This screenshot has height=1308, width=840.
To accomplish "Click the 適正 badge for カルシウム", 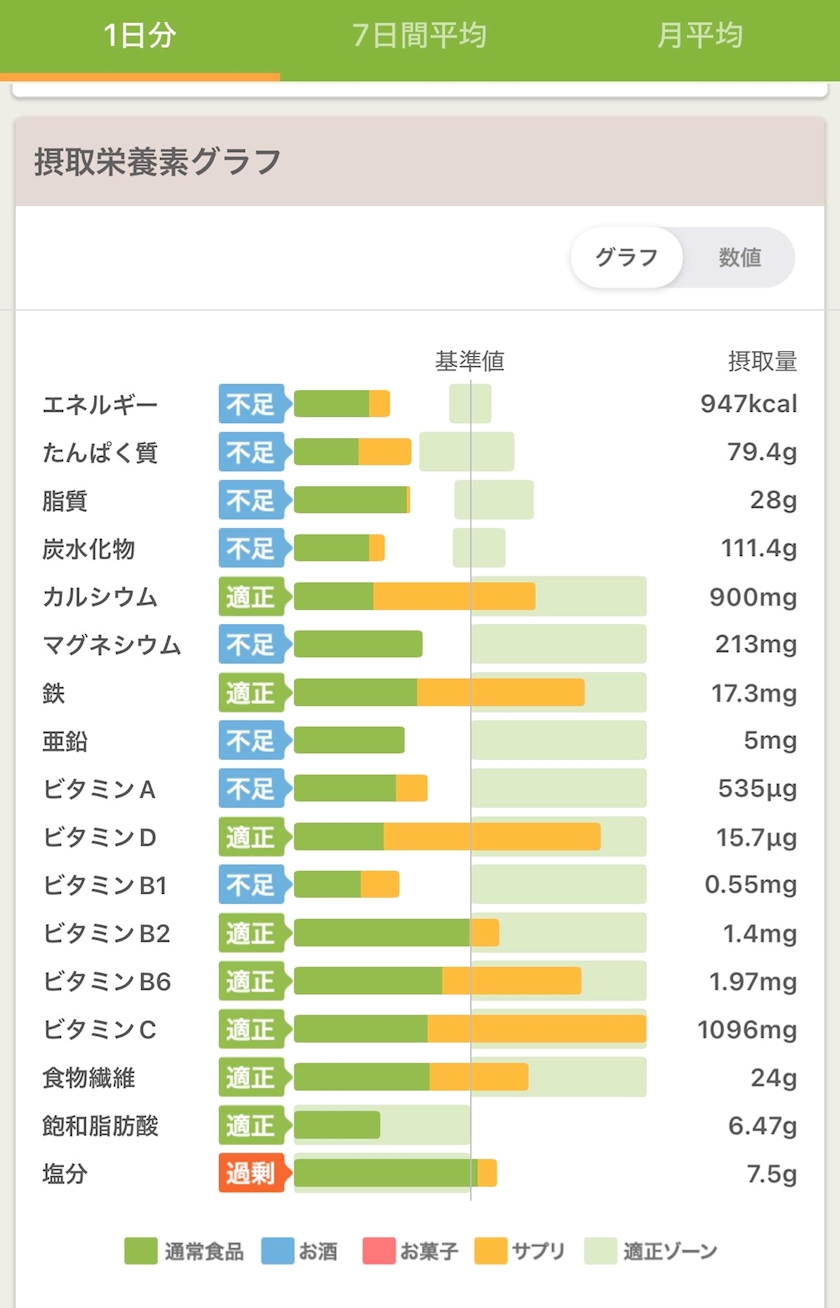I will 252,597.
